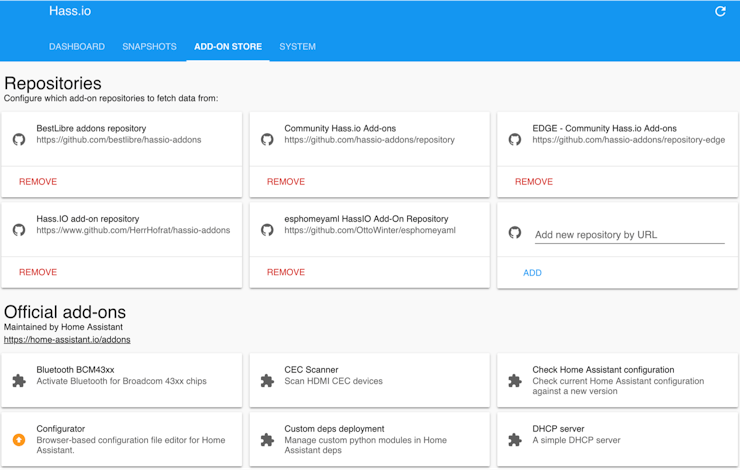Open the DHCP server add-on title
This screenshot has height=470, width=740.
click(558, 428)
